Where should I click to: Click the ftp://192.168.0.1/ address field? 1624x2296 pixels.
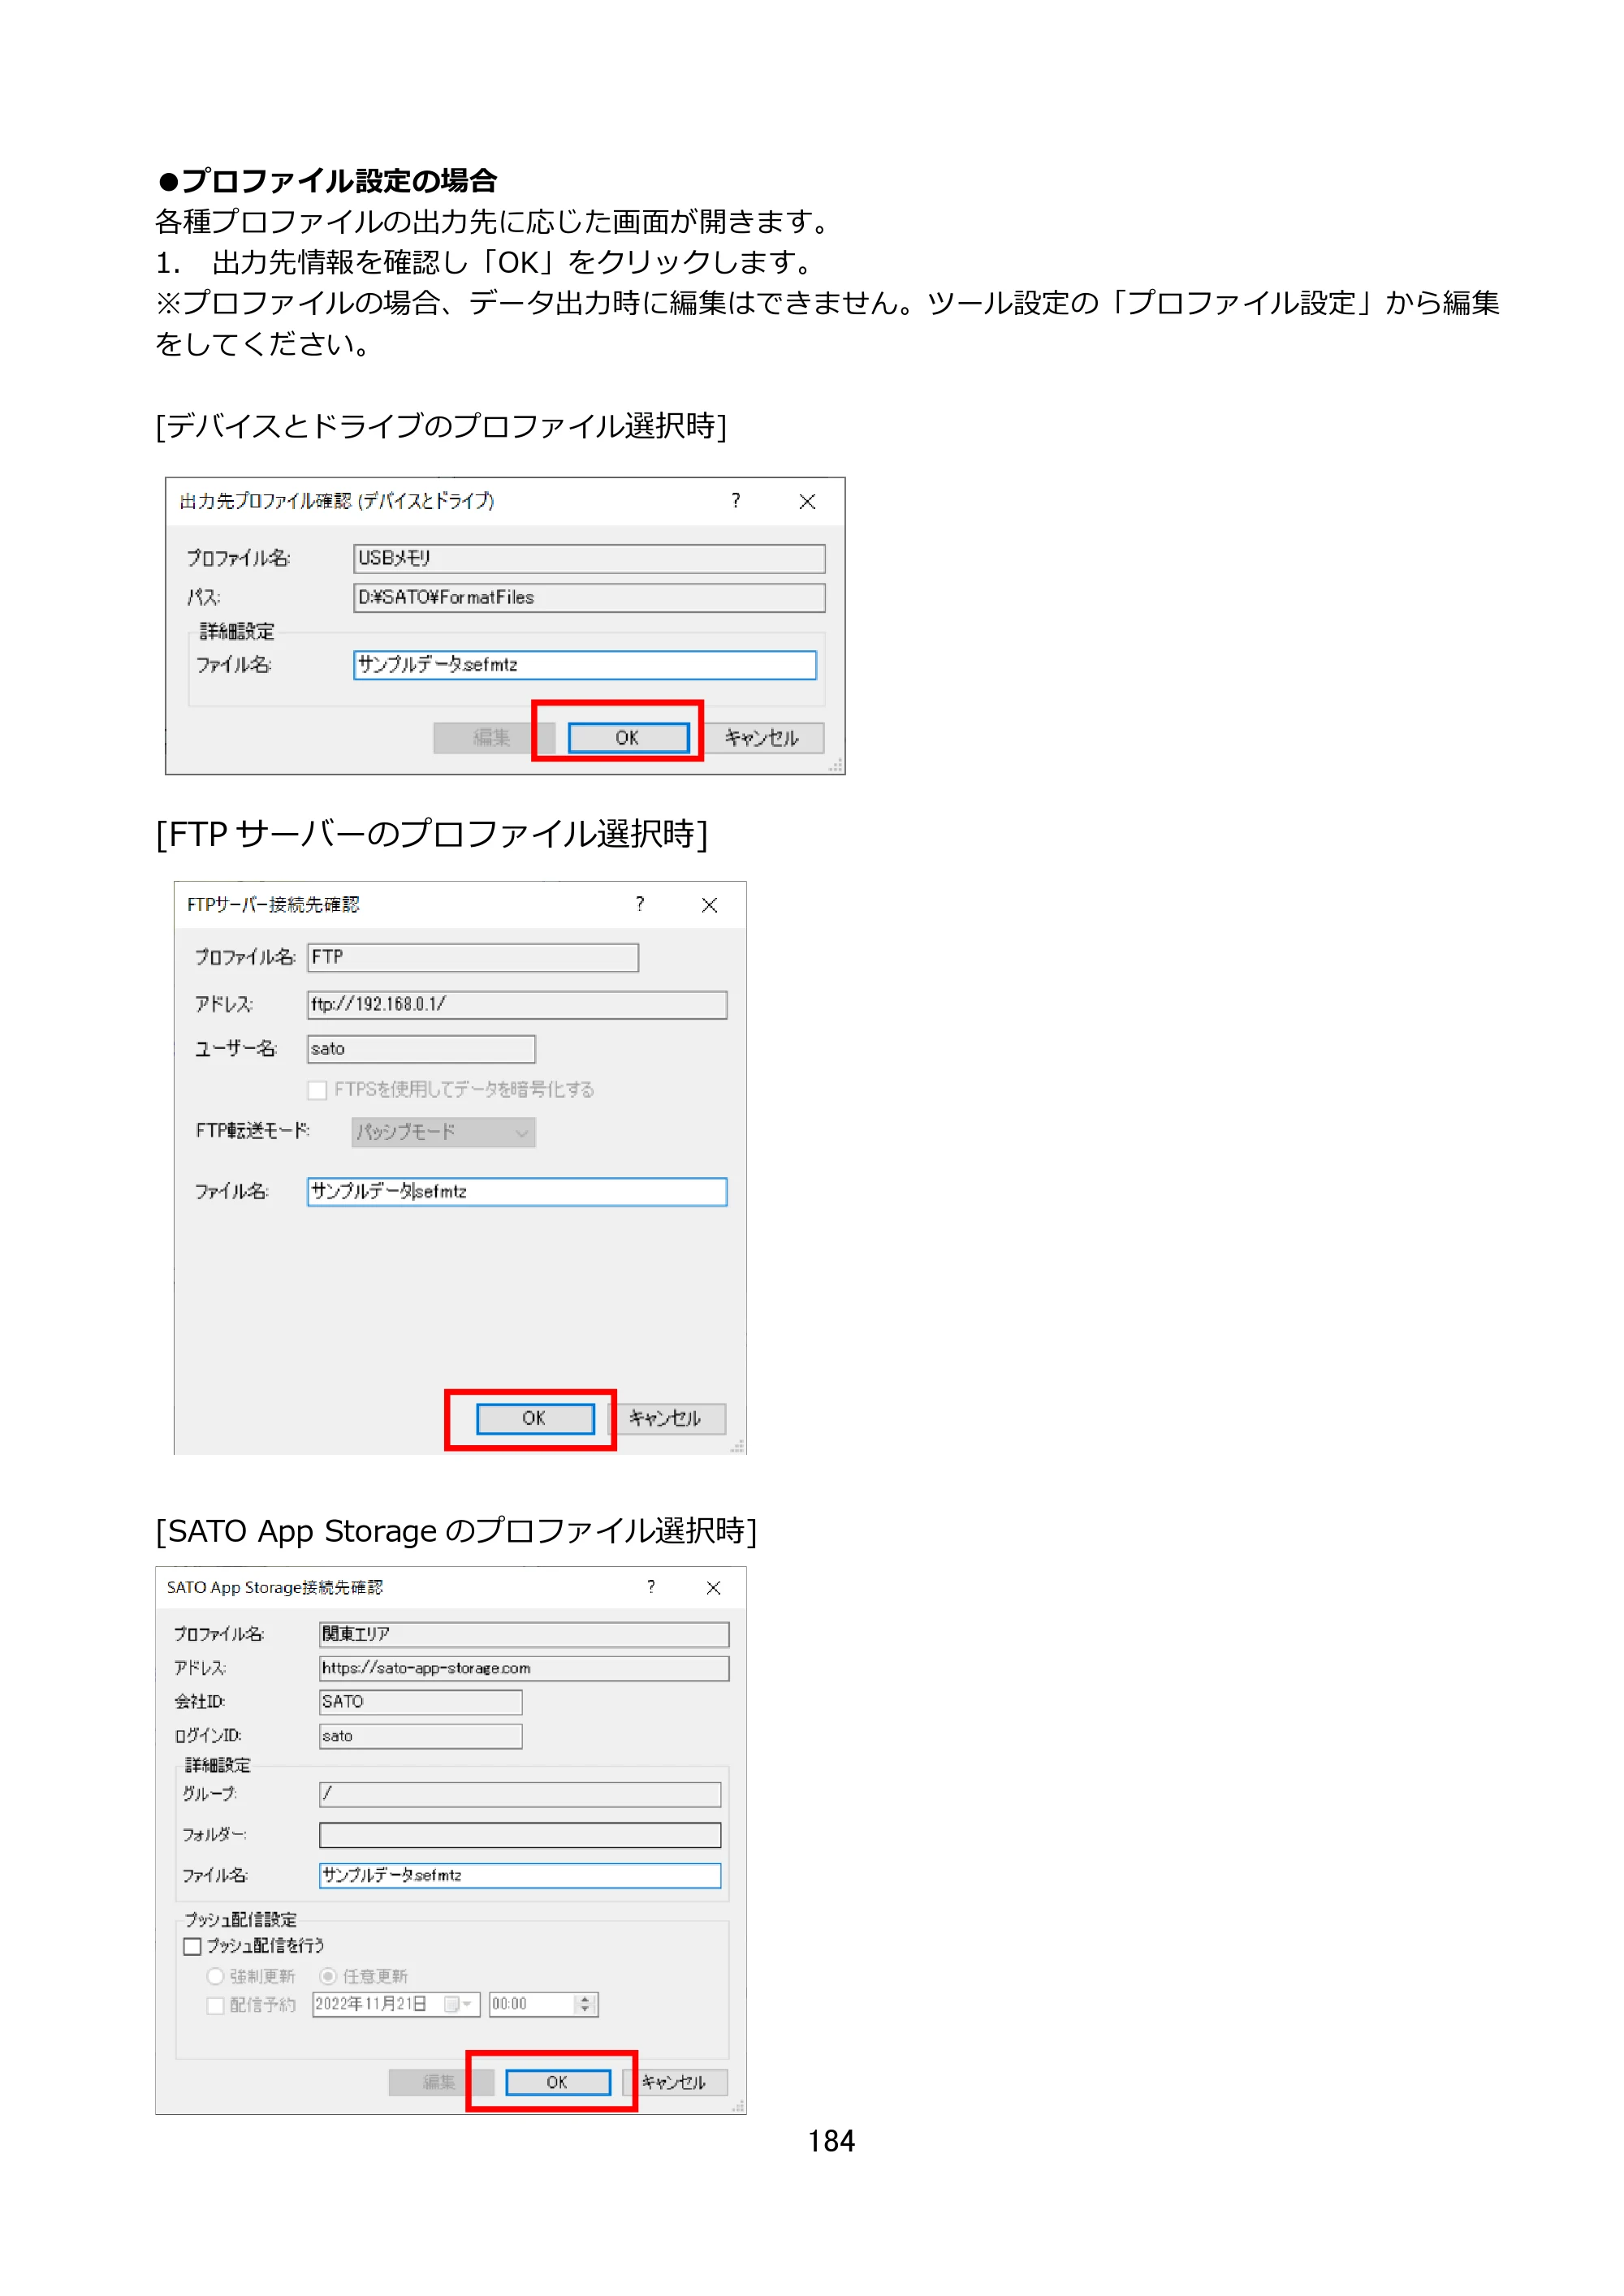click(x=517, y=1005)
